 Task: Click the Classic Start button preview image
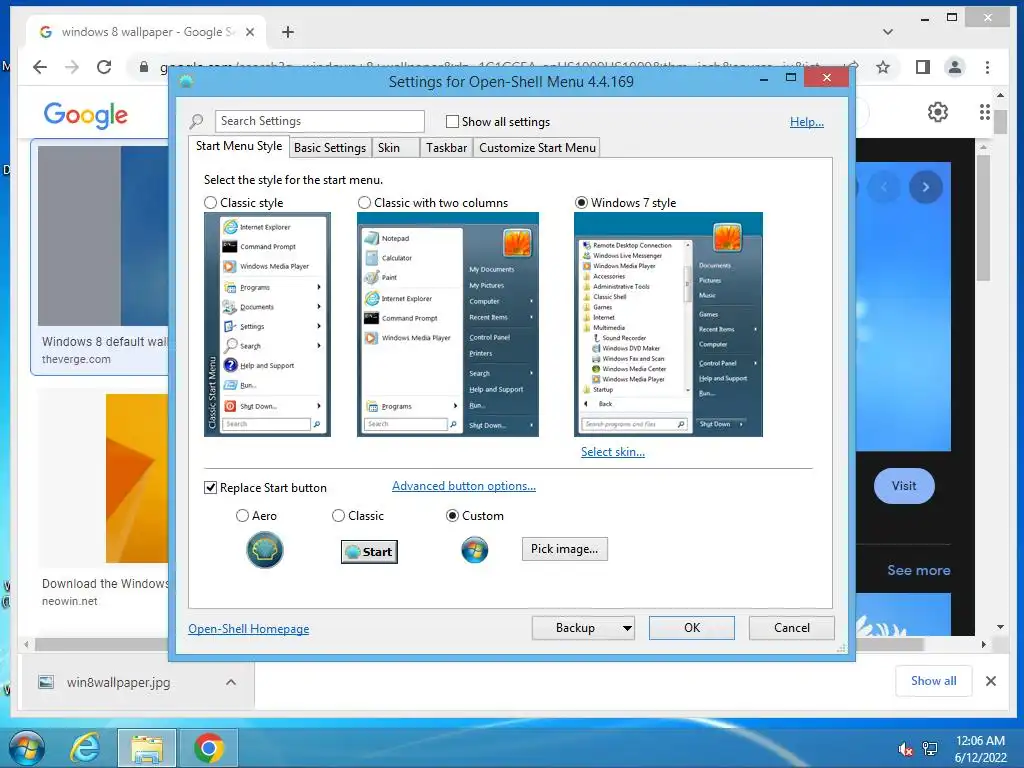pyautogui.click(x=369, y=552)
